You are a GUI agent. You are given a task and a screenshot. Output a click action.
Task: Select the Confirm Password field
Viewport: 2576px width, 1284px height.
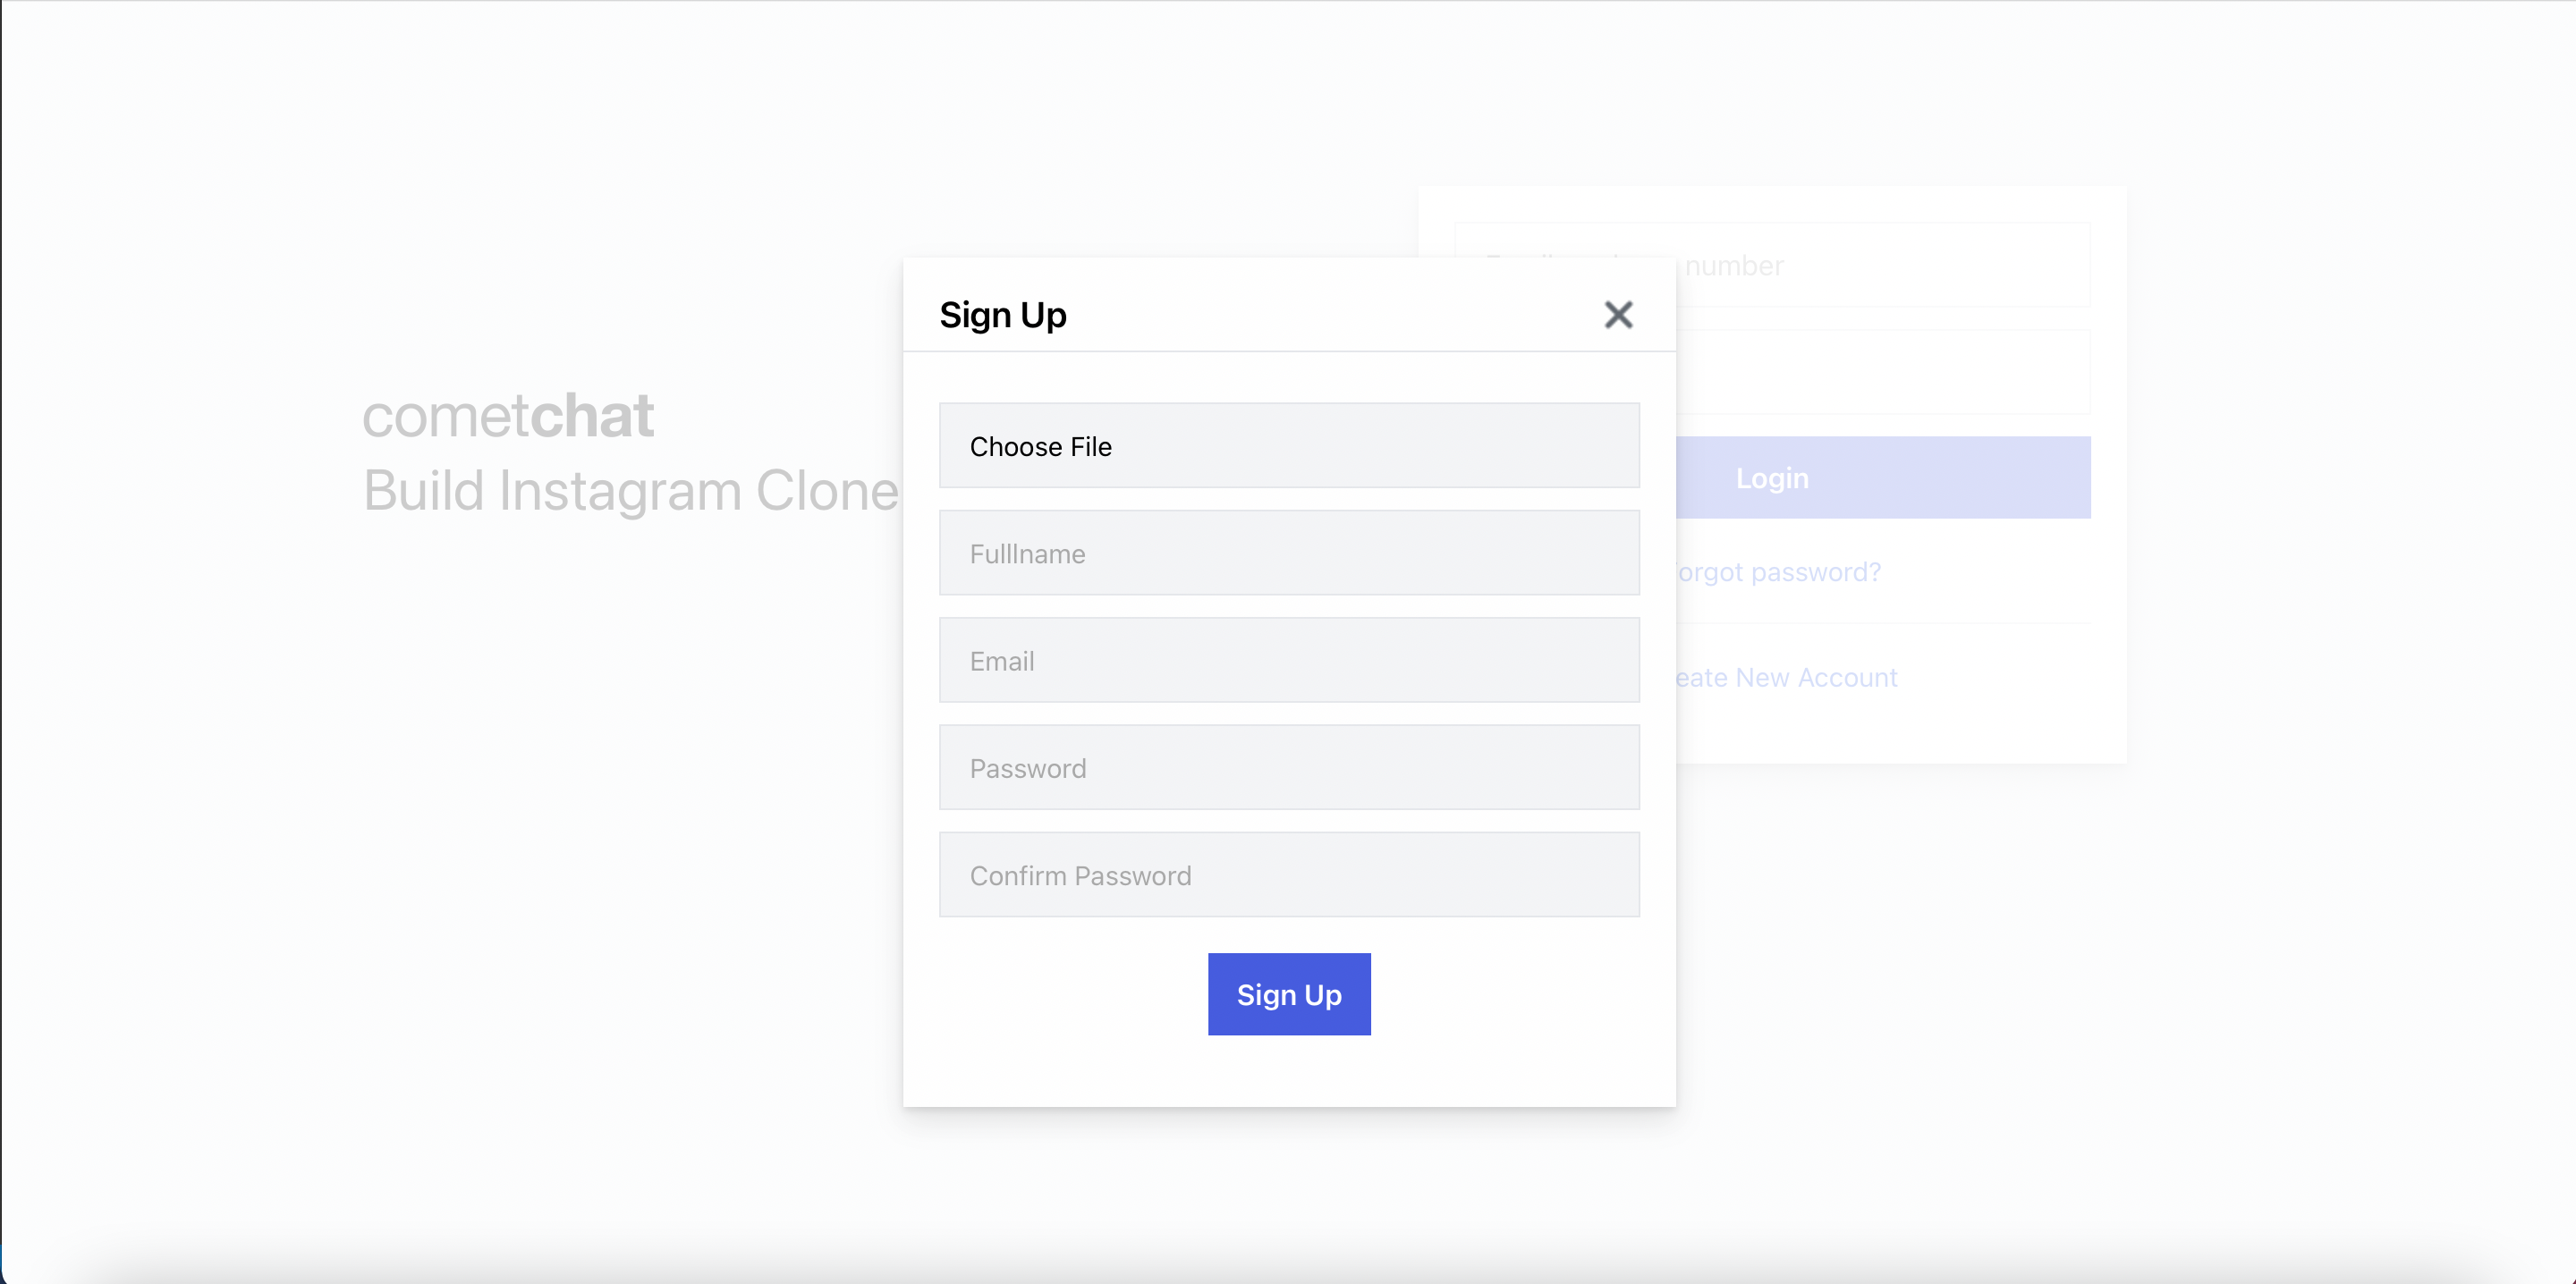point(1289,875)
